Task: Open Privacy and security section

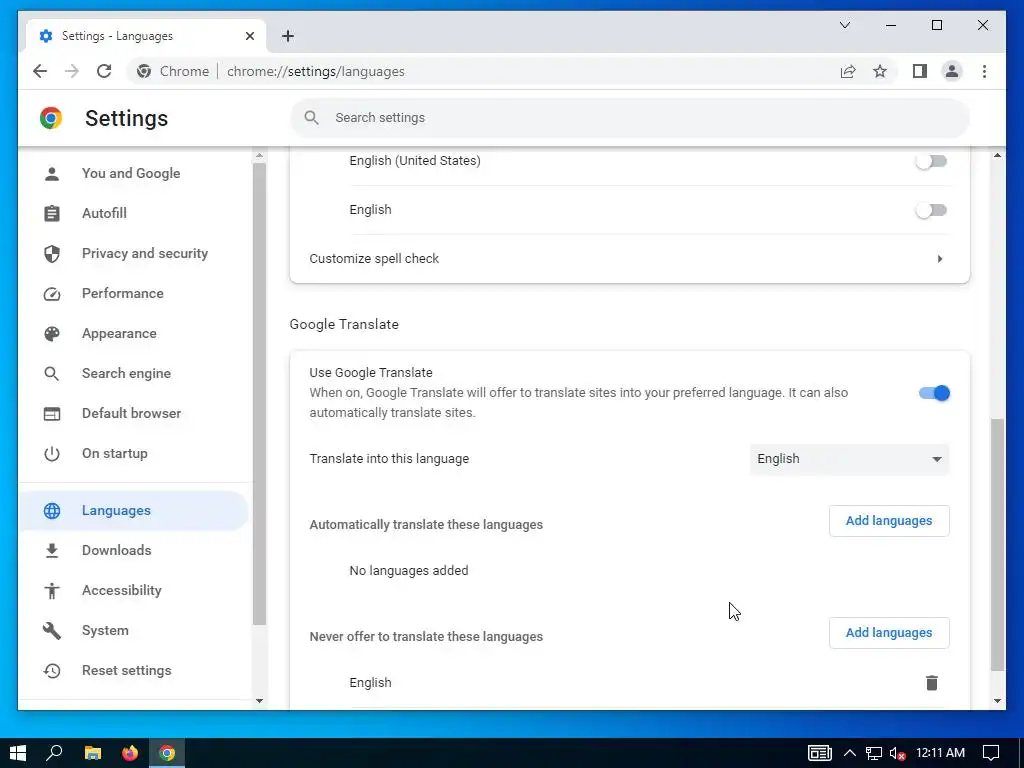Action: [145, 253]
